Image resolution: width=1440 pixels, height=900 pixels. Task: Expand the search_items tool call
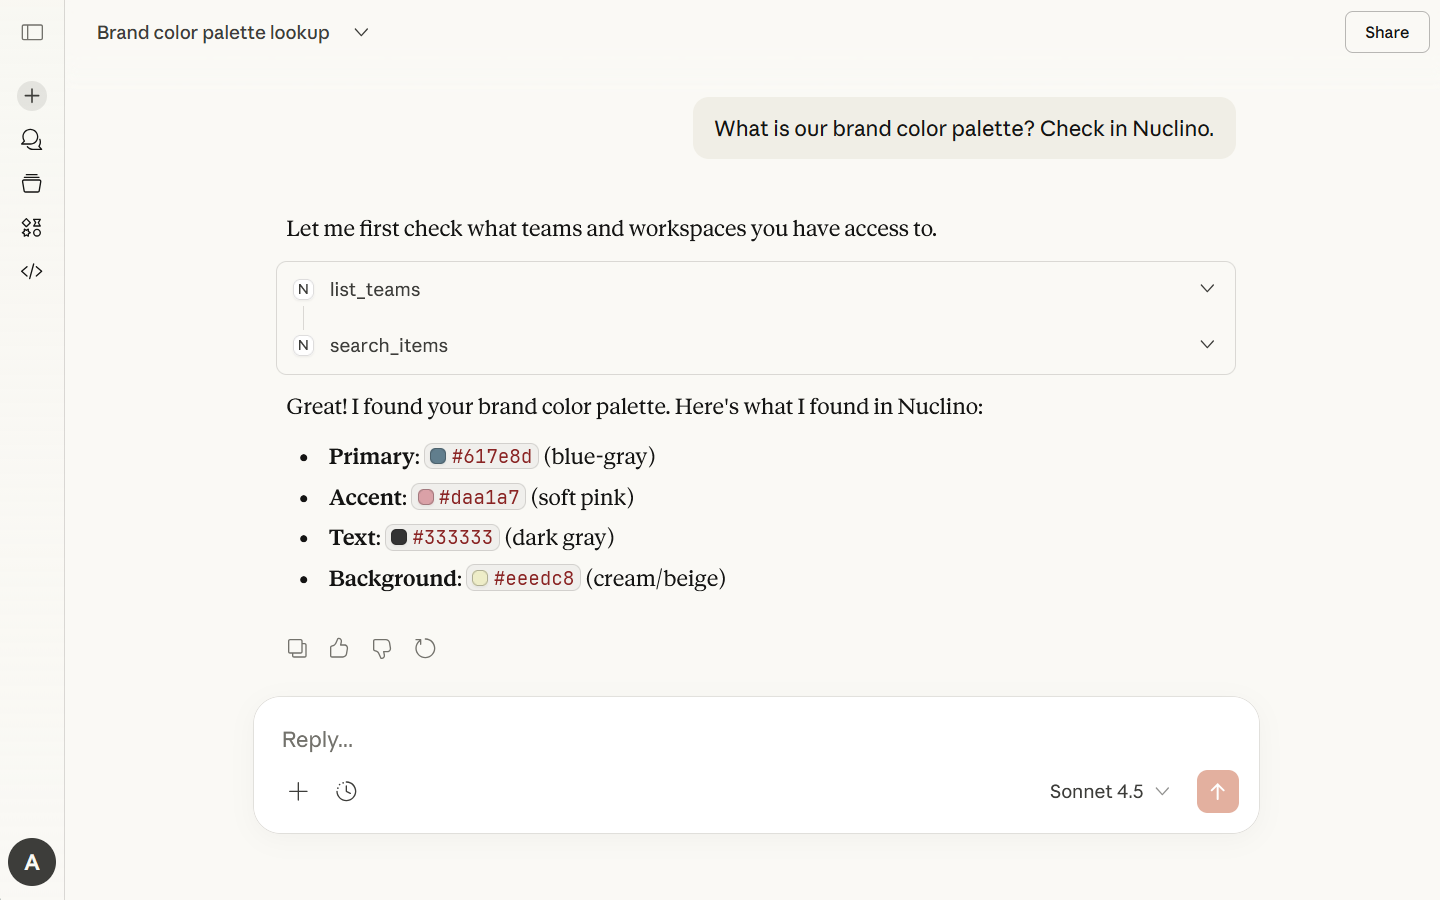click(x=1207, y=345)
